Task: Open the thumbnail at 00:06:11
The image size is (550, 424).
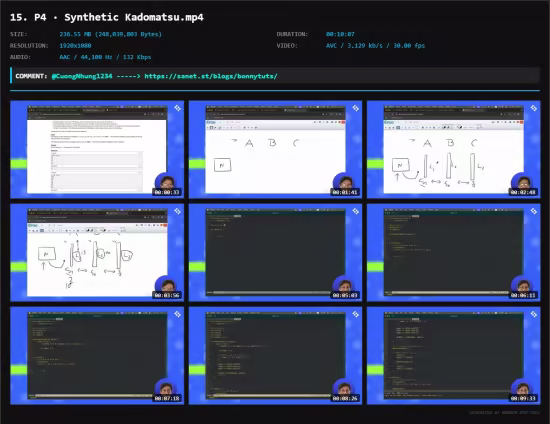Action: [454, 253]
